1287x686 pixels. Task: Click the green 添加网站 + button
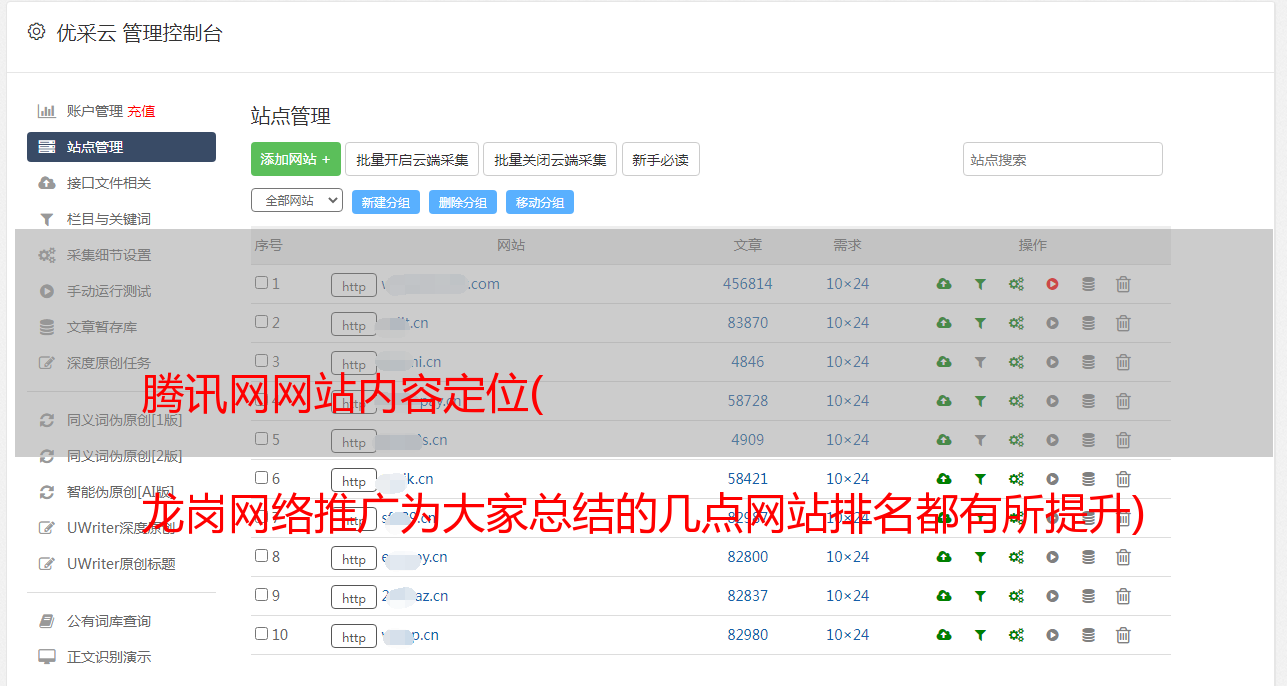click(296, 159)
